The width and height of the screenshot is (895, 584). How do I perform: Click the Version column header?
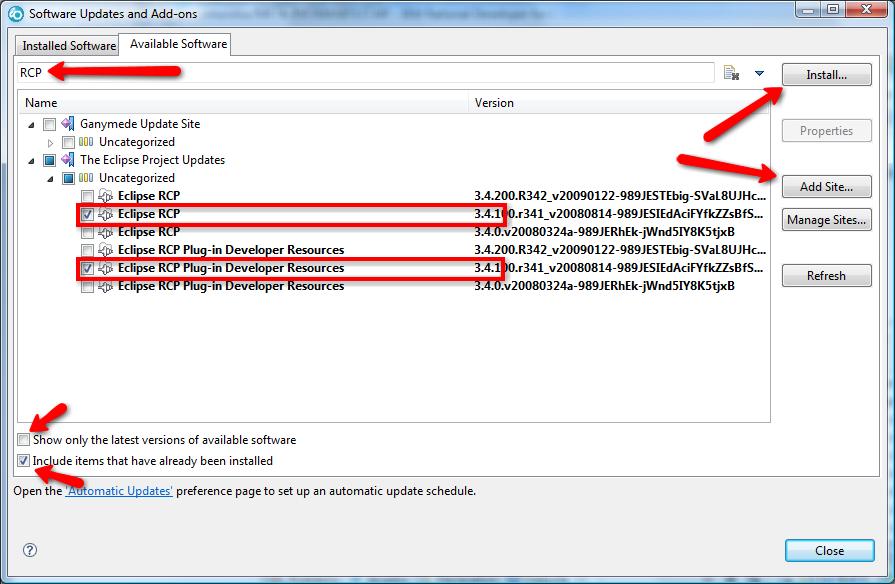pos(619,103)
